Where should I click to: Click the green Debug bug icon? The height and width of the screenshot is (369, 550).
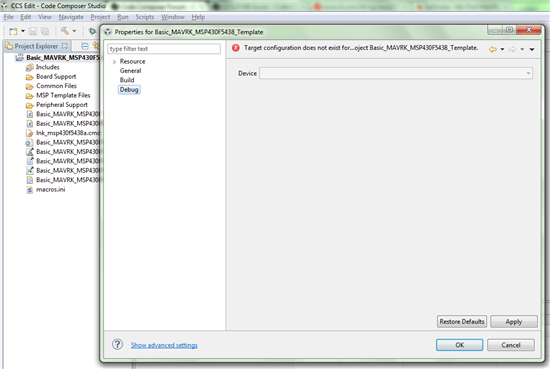[92, 32]
